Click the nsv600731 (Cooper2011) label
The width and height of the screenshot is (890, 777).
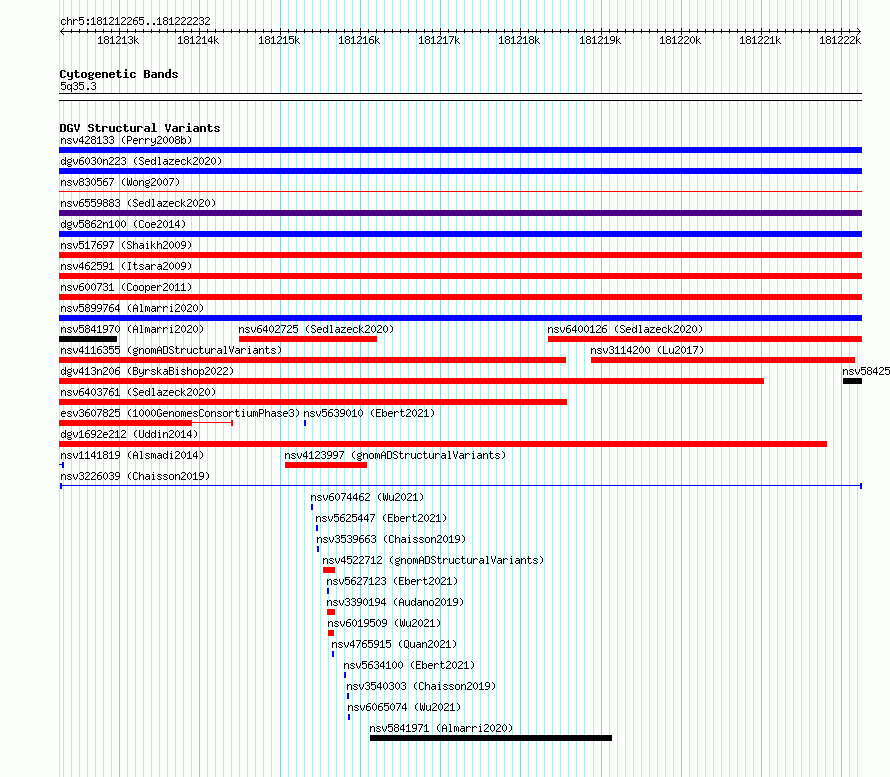pyautogui.click(x=126, y=287)
